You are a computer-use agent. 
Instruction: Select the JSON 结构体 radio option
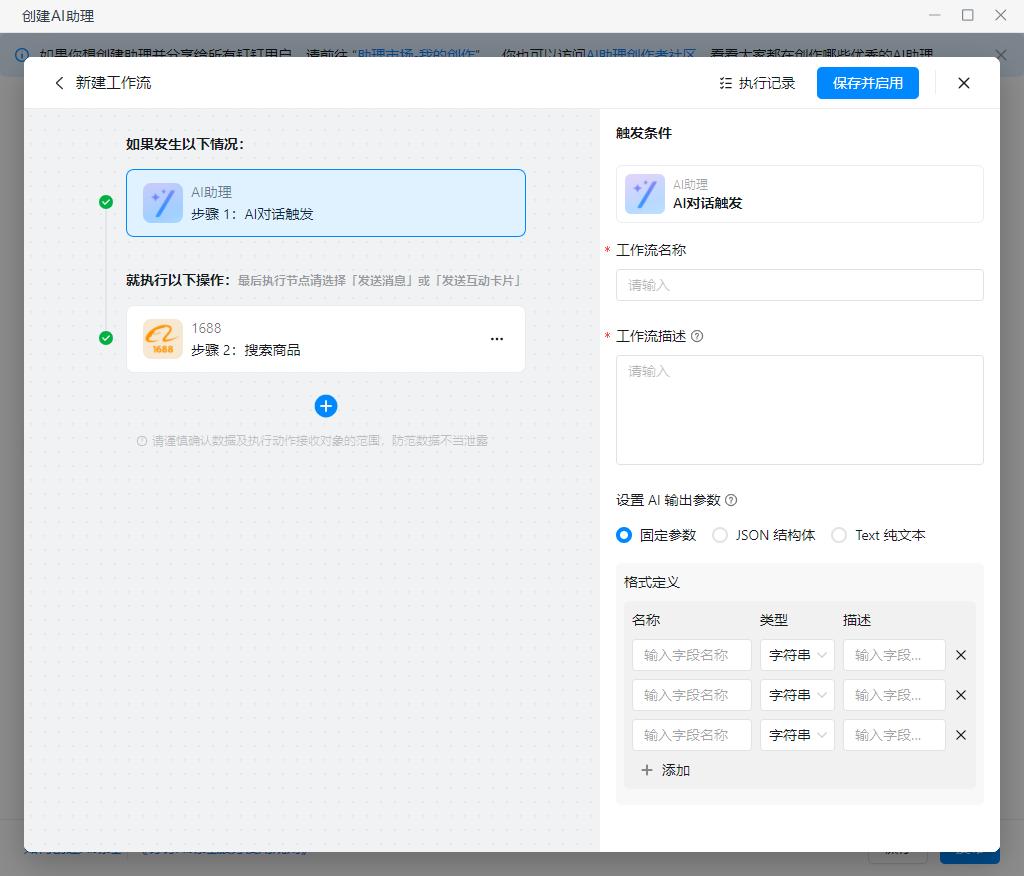720,535
